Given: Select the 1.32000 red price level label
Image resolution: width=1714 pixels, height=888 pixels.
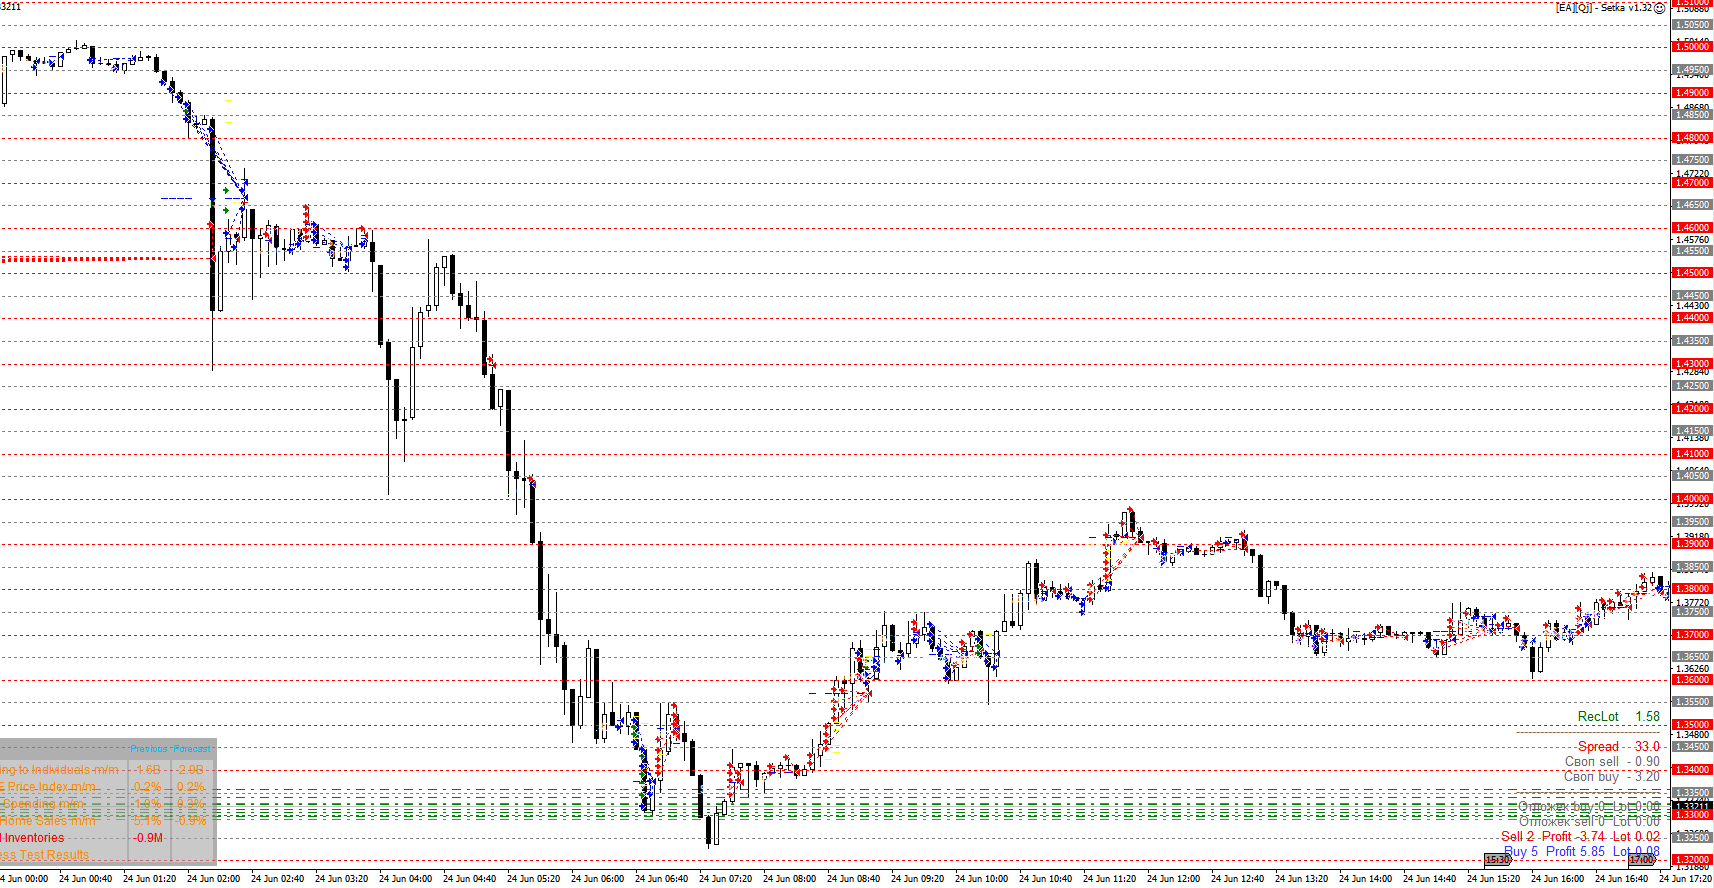Looking at the screenshot, I should [x=1692, y=860].
